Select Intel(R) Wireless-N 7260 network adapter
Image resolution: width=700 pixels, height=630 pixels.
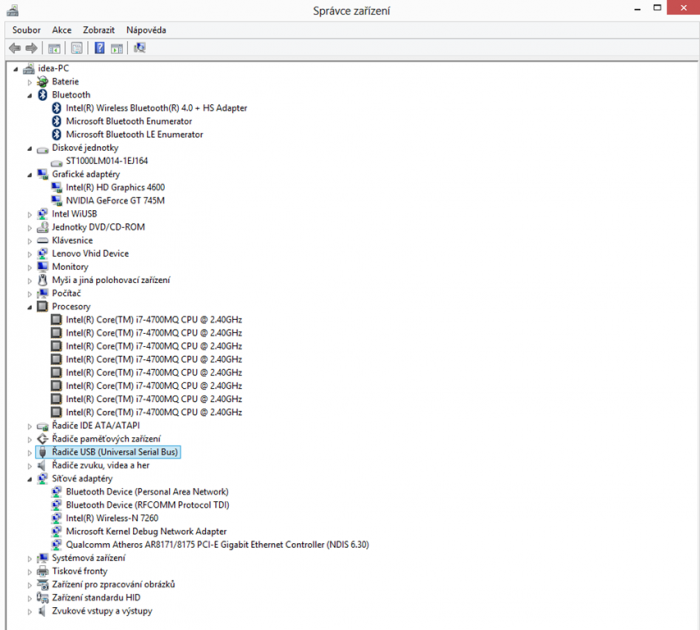pos(111,518)
